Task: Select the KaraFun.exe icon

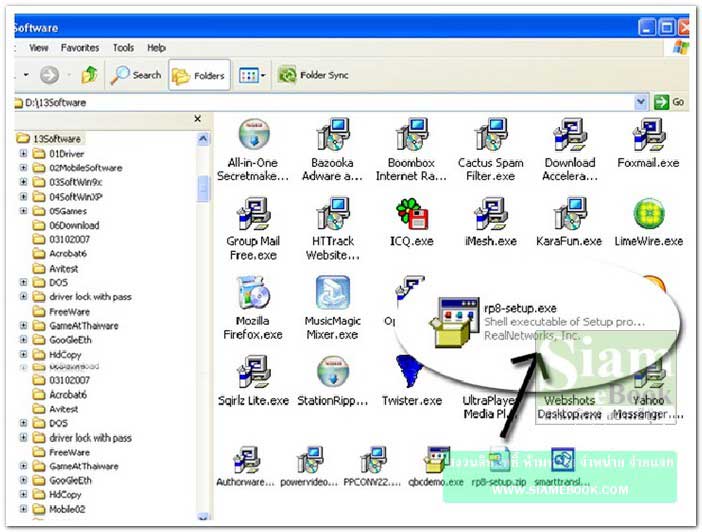Action: tap(569, 214)
